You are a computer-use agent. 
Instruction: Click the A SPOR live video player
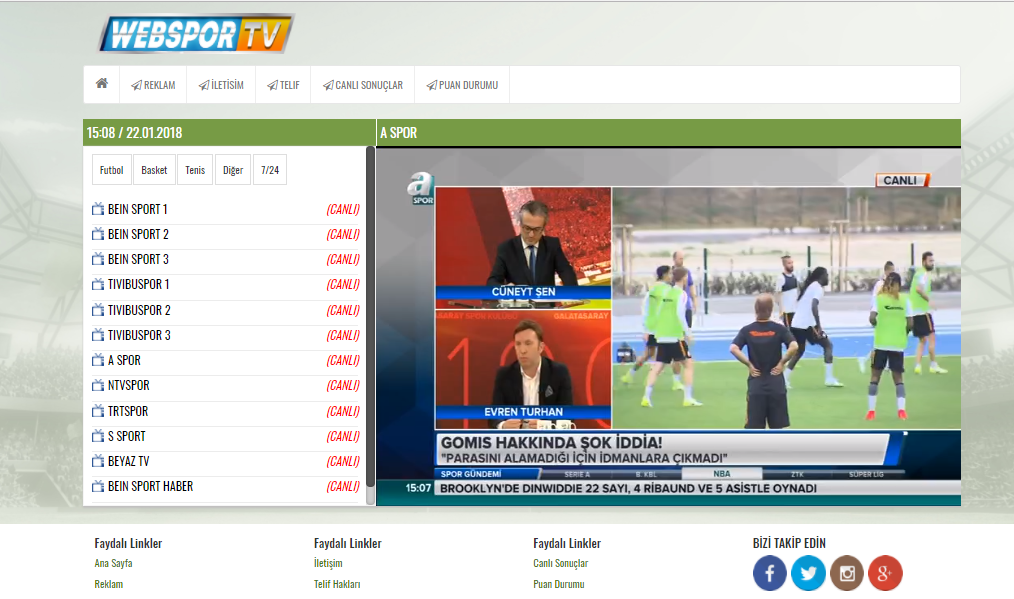(668, 327)
